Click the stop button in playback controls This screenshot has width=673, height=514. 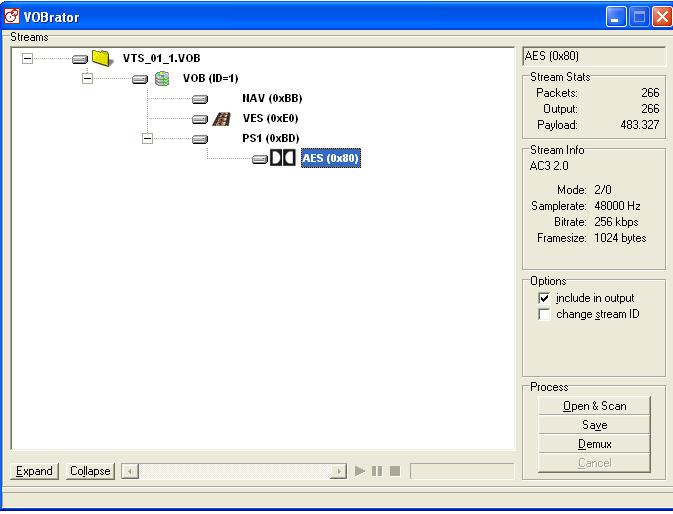click(x=395, y=471)
